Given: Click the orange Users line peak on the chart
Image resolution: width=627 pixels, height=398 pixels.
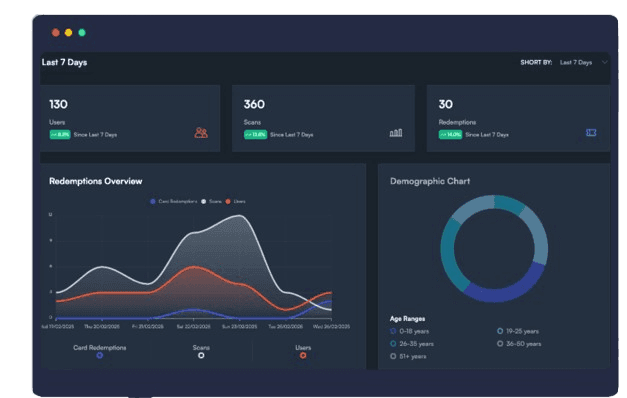Looking at the screenshot, I should [x=194, y=267].
